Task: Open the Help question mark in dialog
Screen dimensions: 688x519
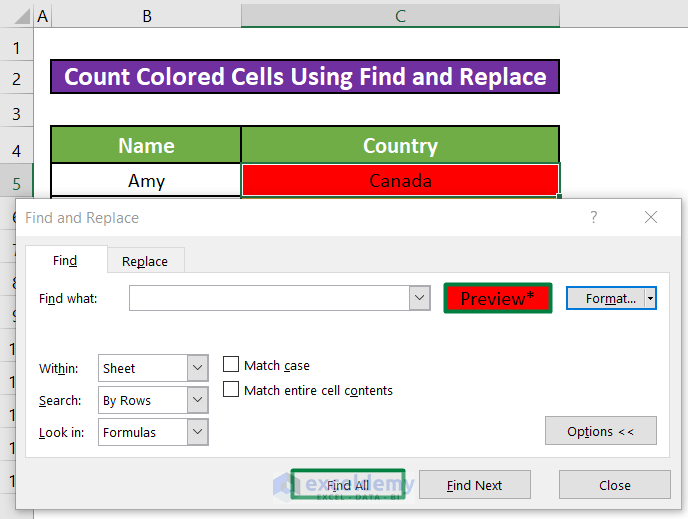Action: pos(593,217)
